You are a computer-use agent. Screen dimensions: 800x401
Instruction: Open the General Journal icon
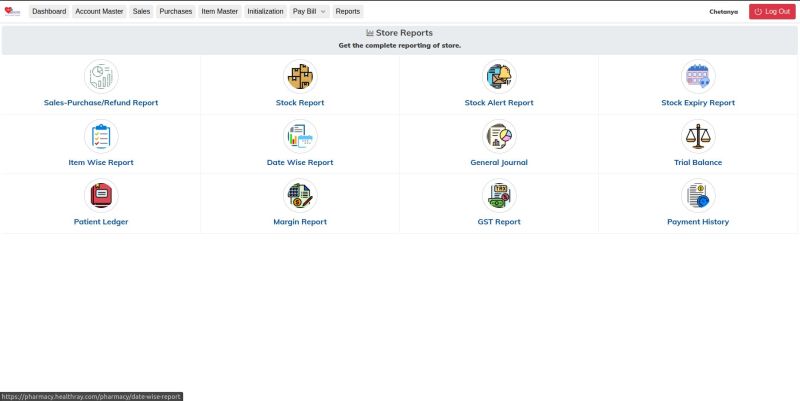[x=499, y=136]
